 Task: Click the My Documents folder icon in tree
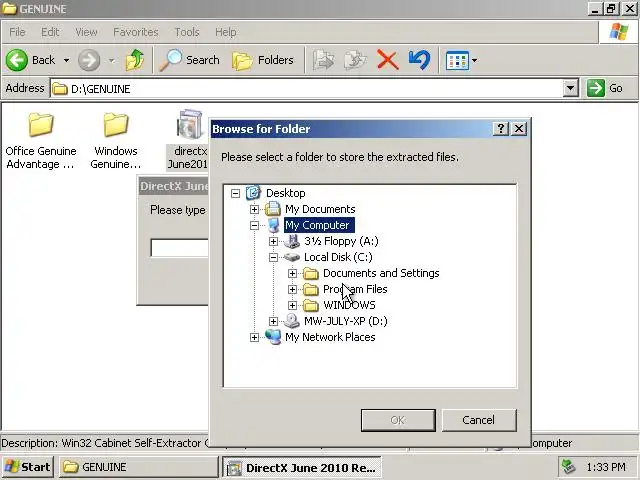coord(273,209)
